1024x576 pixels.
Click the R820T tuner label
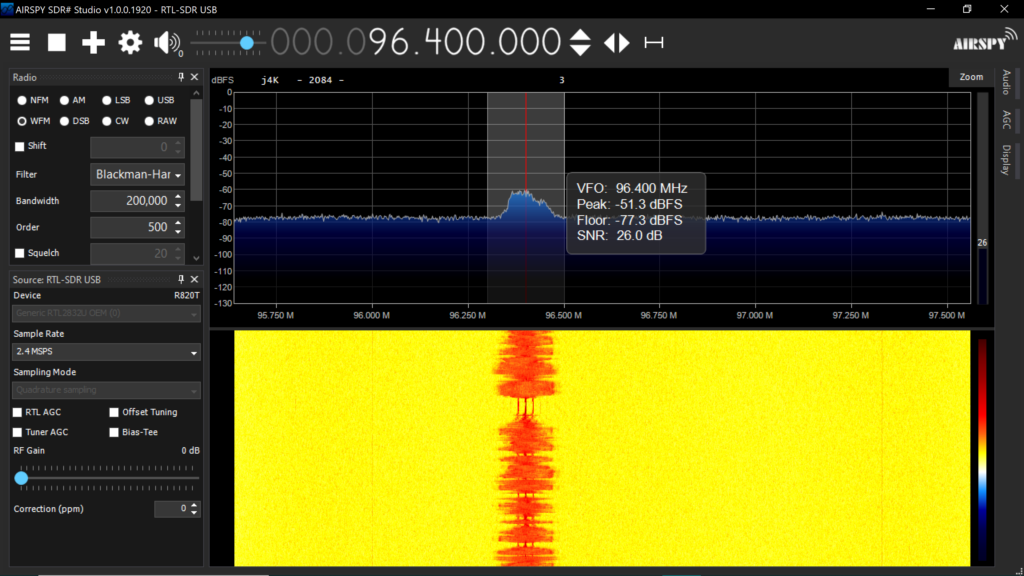click(187, 296)
